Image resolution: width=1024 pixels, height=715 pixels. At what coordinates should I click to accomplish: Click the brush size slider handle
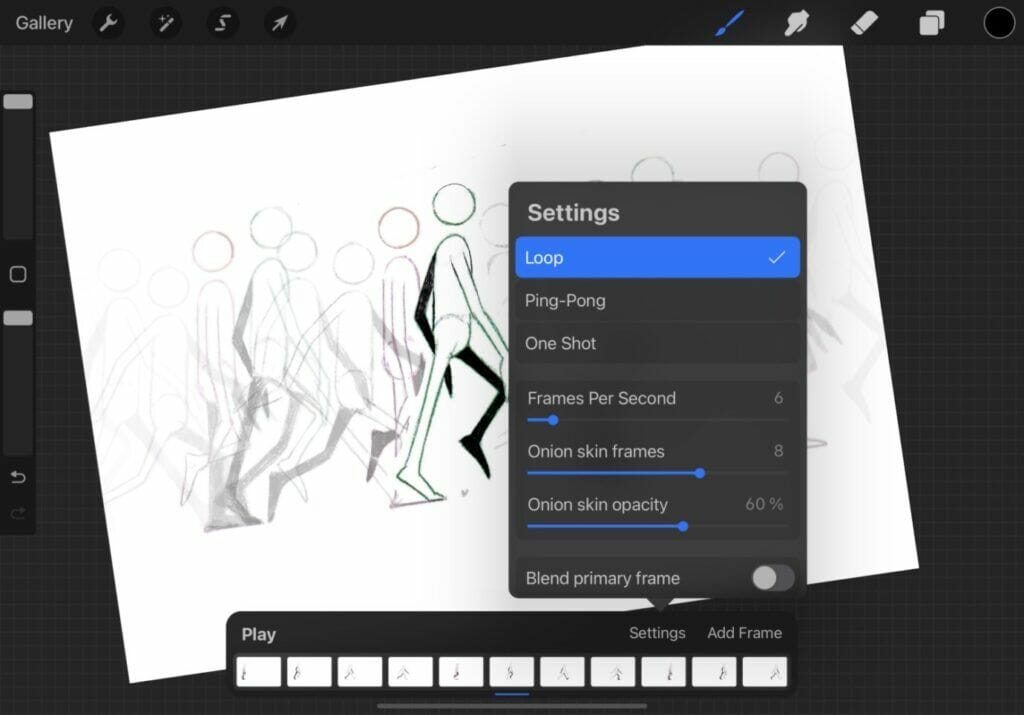tap(18, 101)
